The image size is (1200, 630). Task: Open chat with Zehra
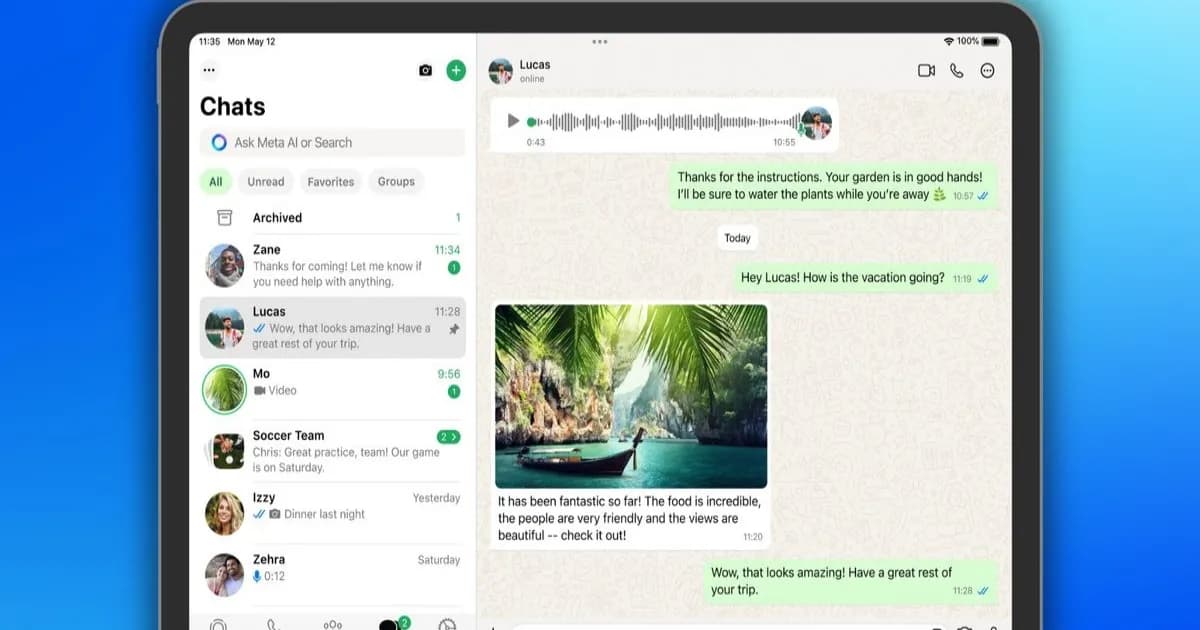333,575
